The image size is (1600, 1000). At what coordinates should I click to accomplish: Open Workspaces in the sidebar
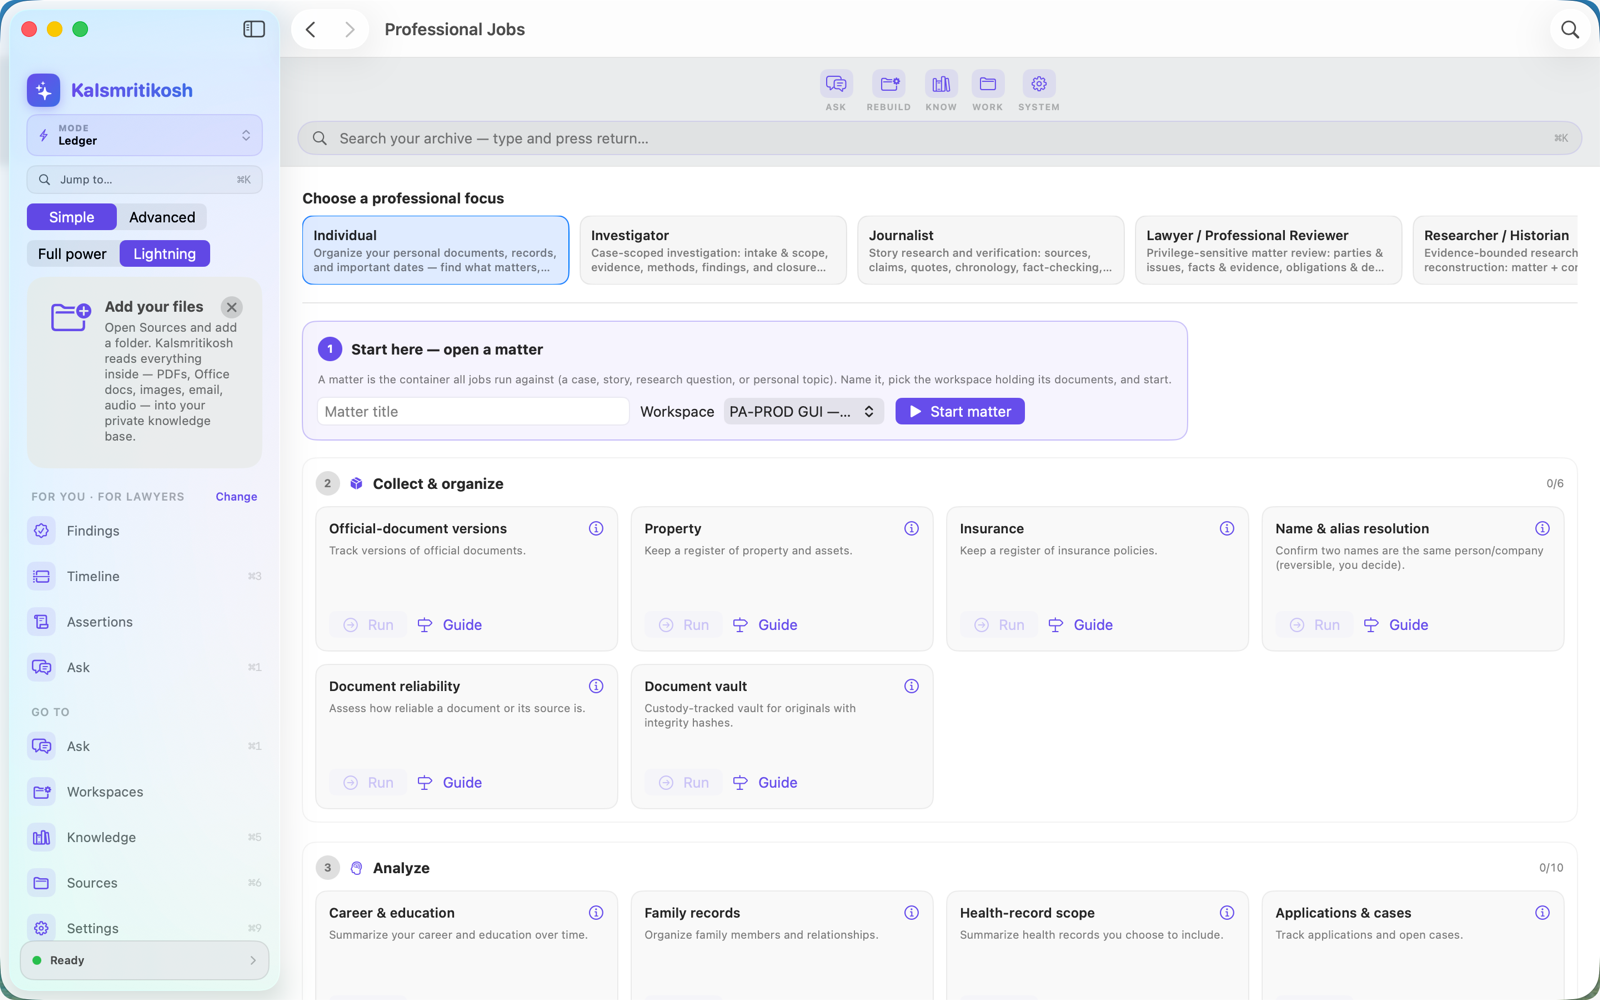(145, 792)
